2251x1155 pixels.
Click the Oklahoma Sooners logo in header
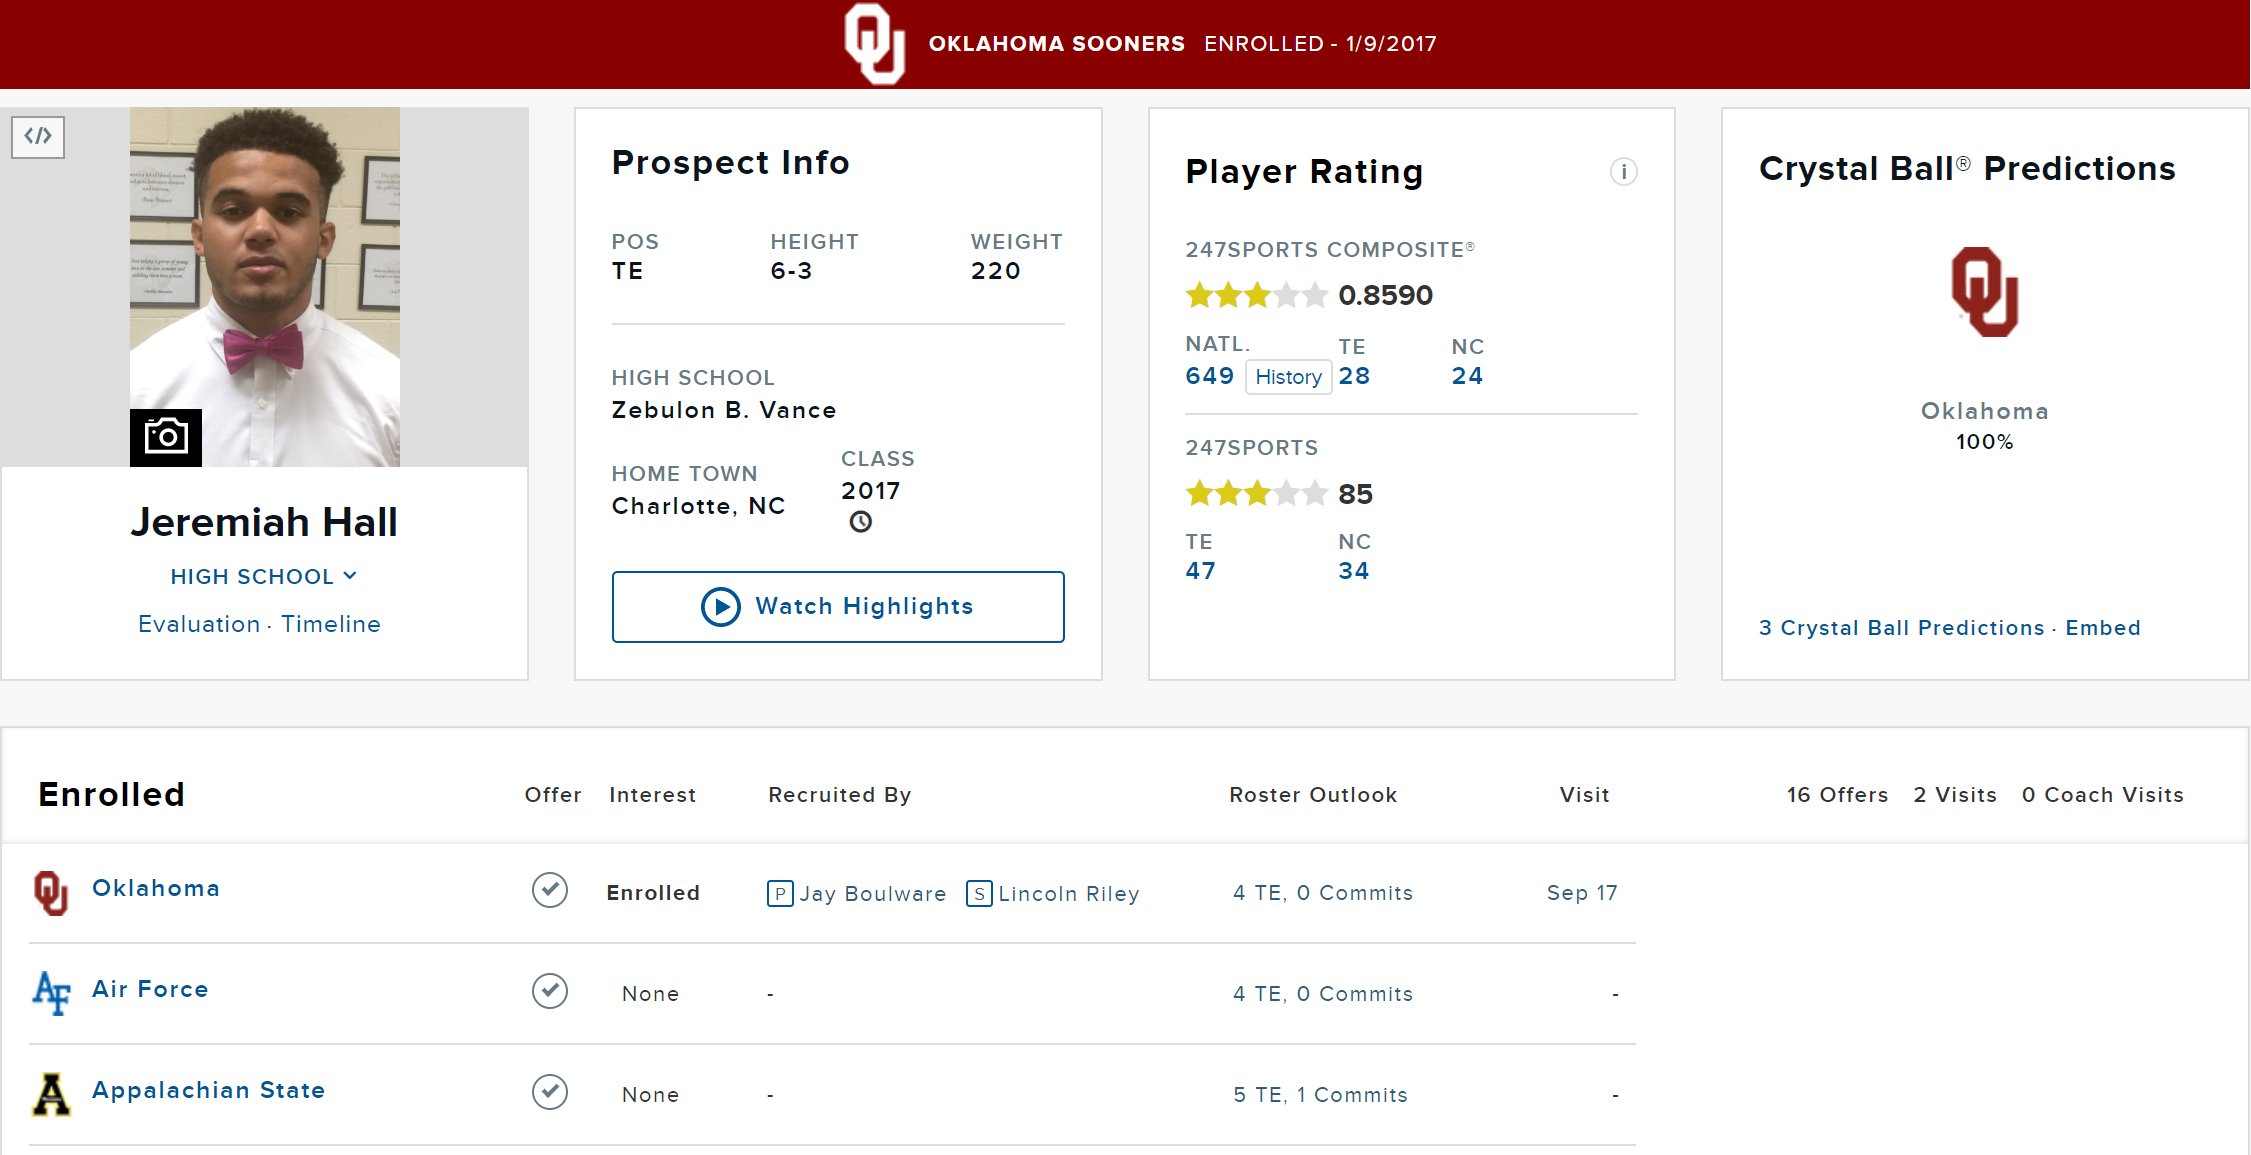pos(874,44)
